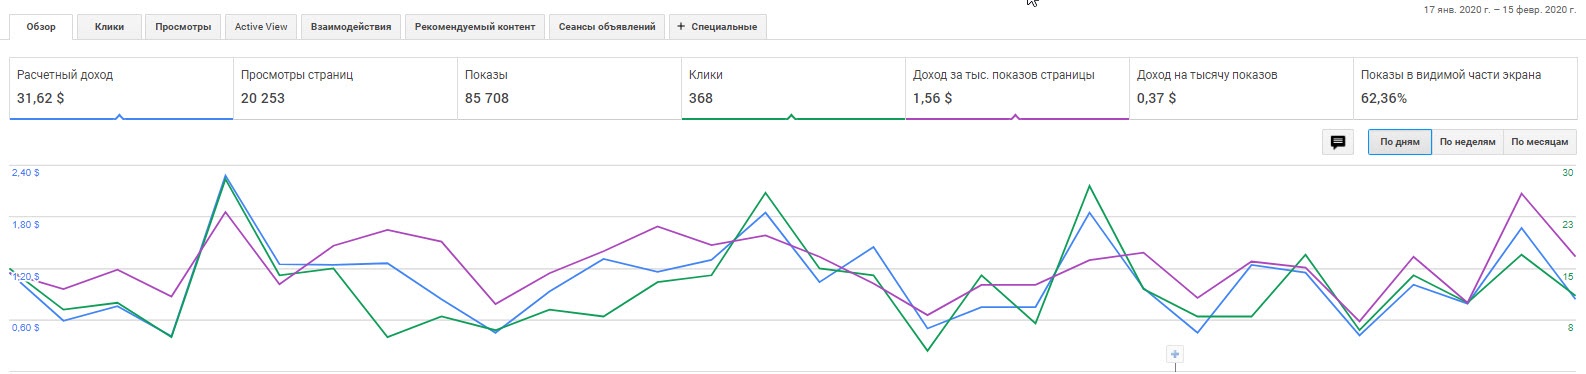
Task: Open the chart annotations comment icon
Action: coord(1337,142)
